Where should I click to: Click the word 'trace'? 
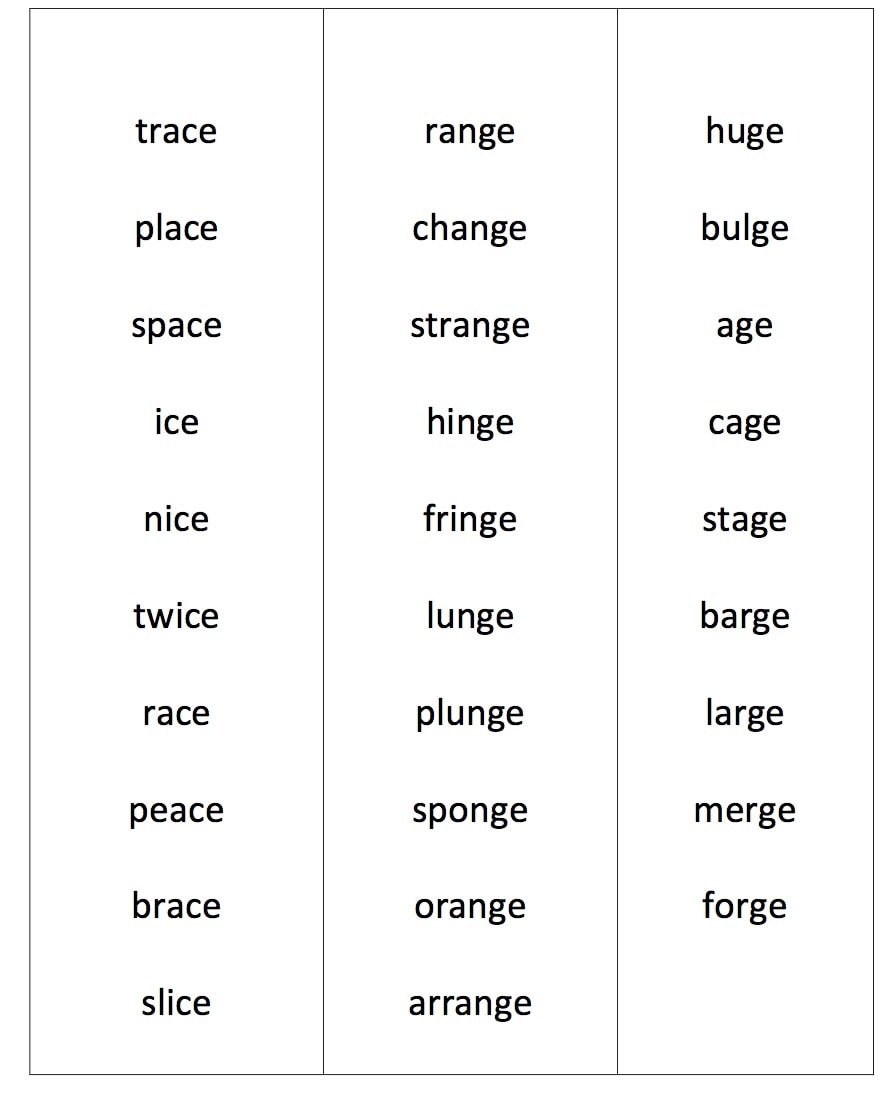tap(176, 131)
